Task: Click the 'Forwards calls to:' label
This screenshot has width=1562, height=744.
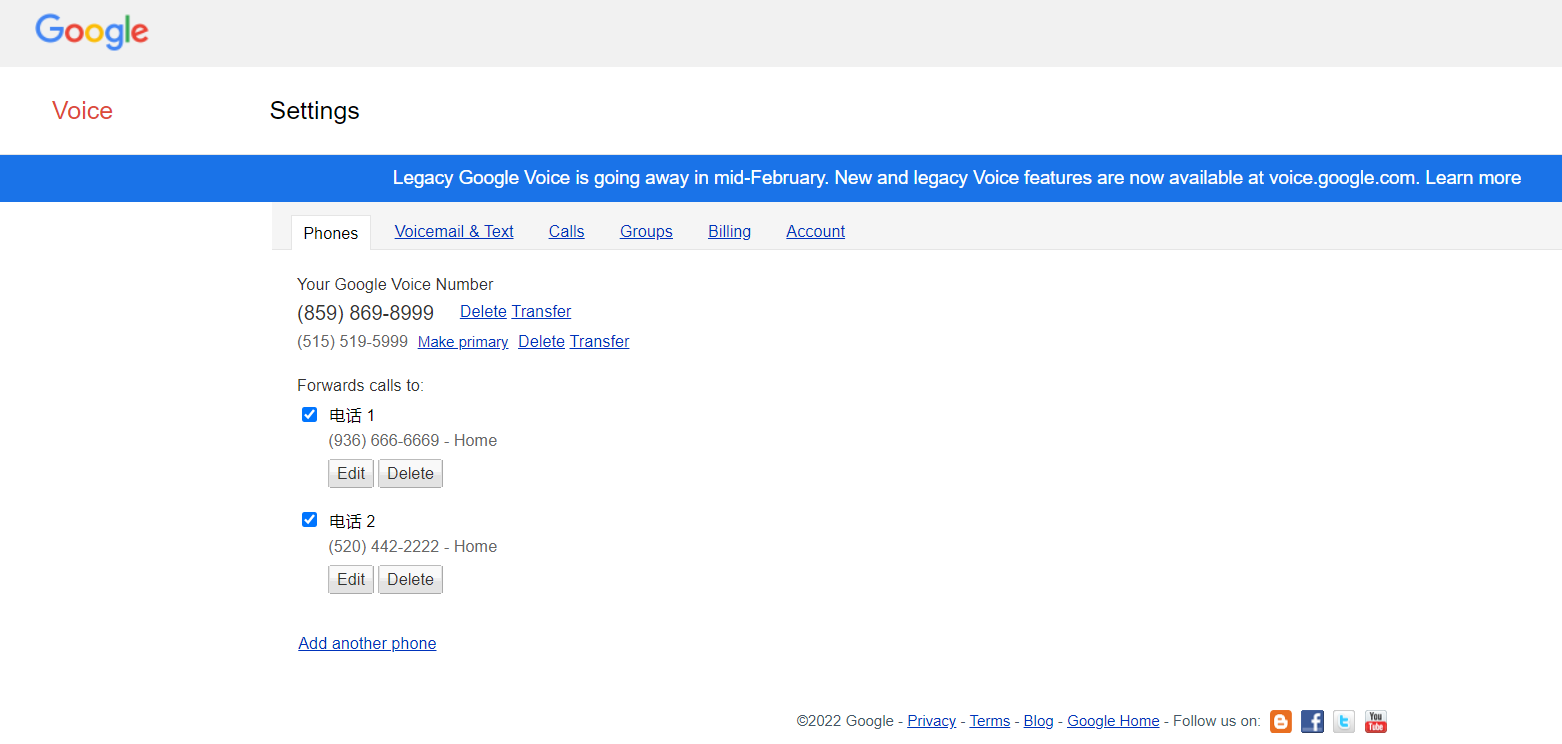Action: click(360, 386)
